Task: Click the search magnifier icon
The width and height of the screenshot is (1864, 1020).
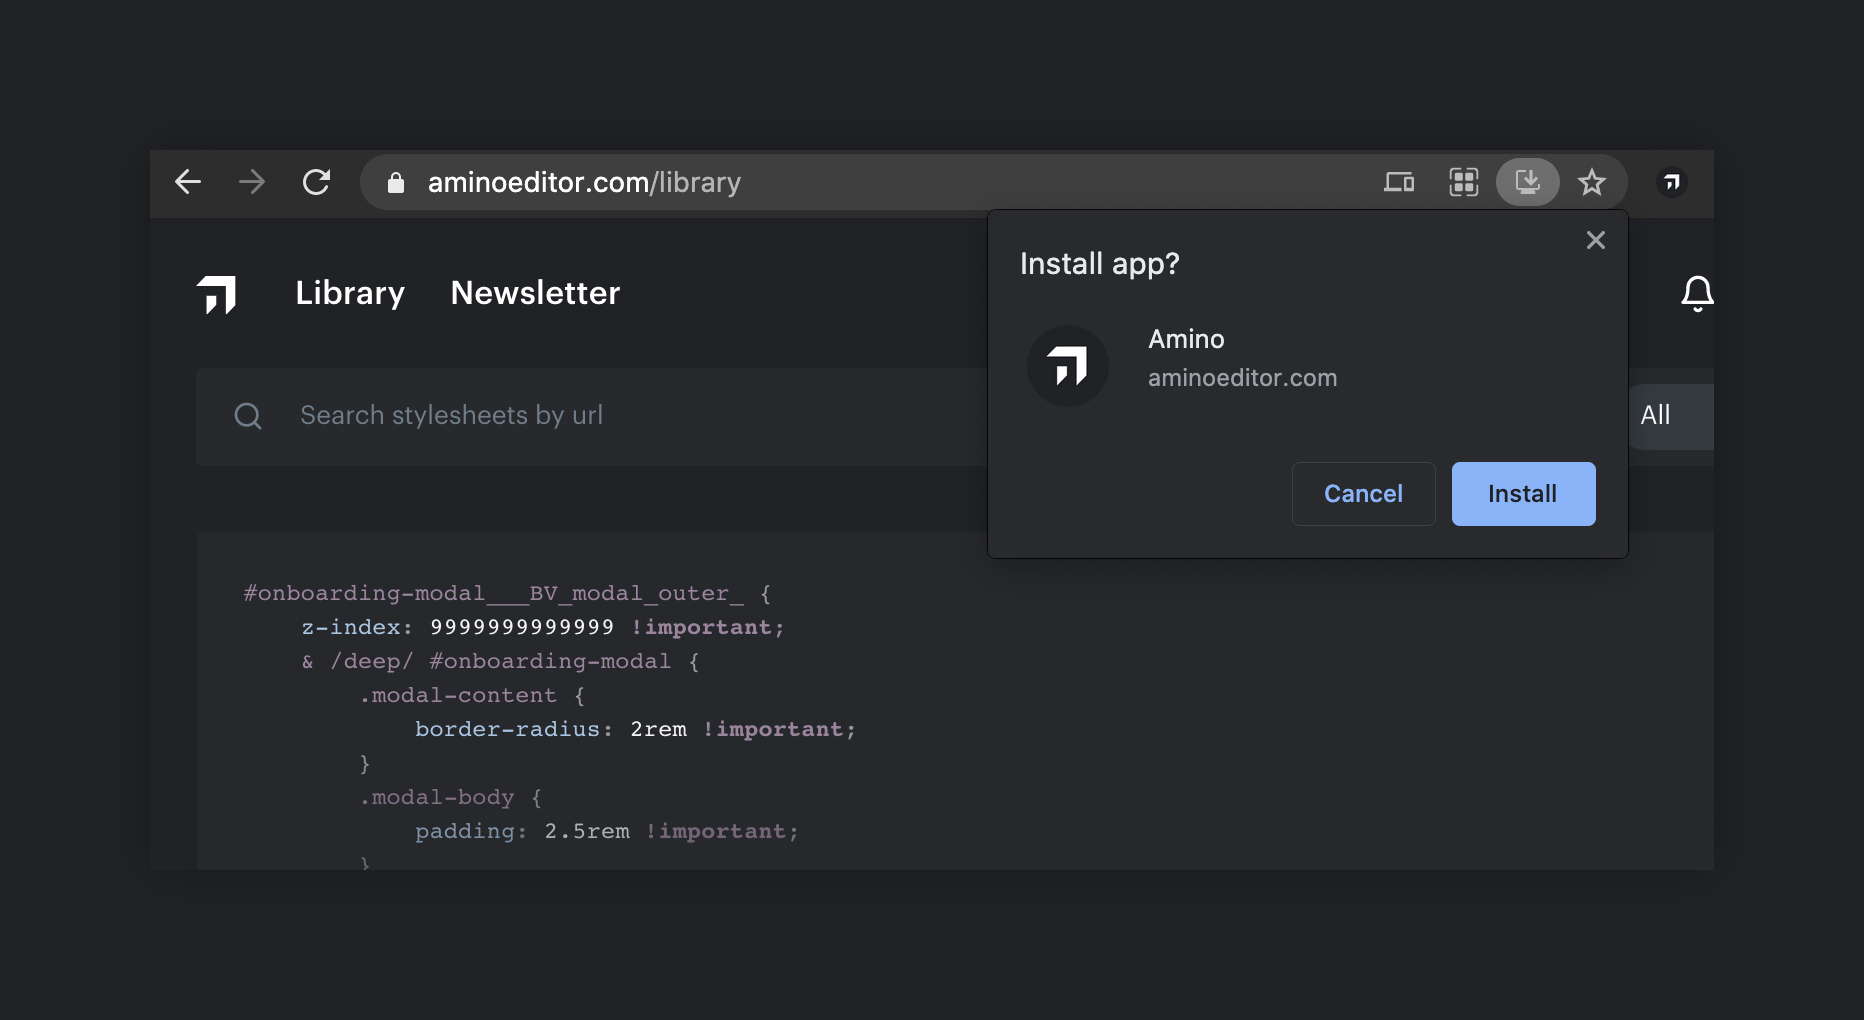Action: pyautogui.click(x=248, y=416)
